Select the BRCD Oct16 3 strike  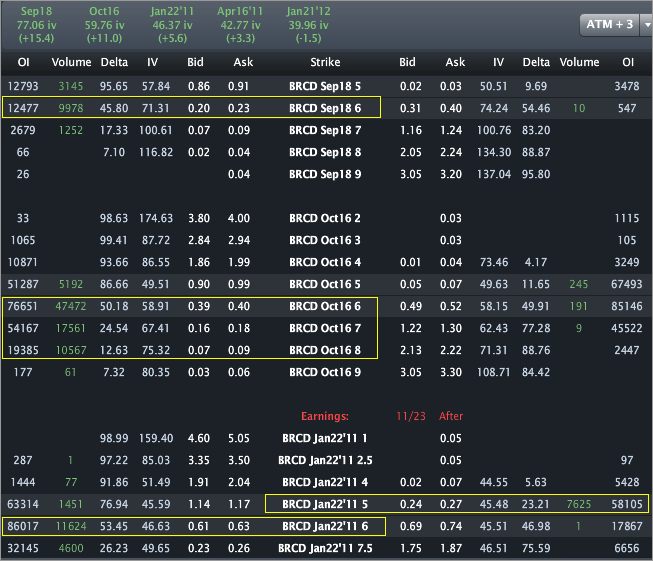click(x=325, y=240)
